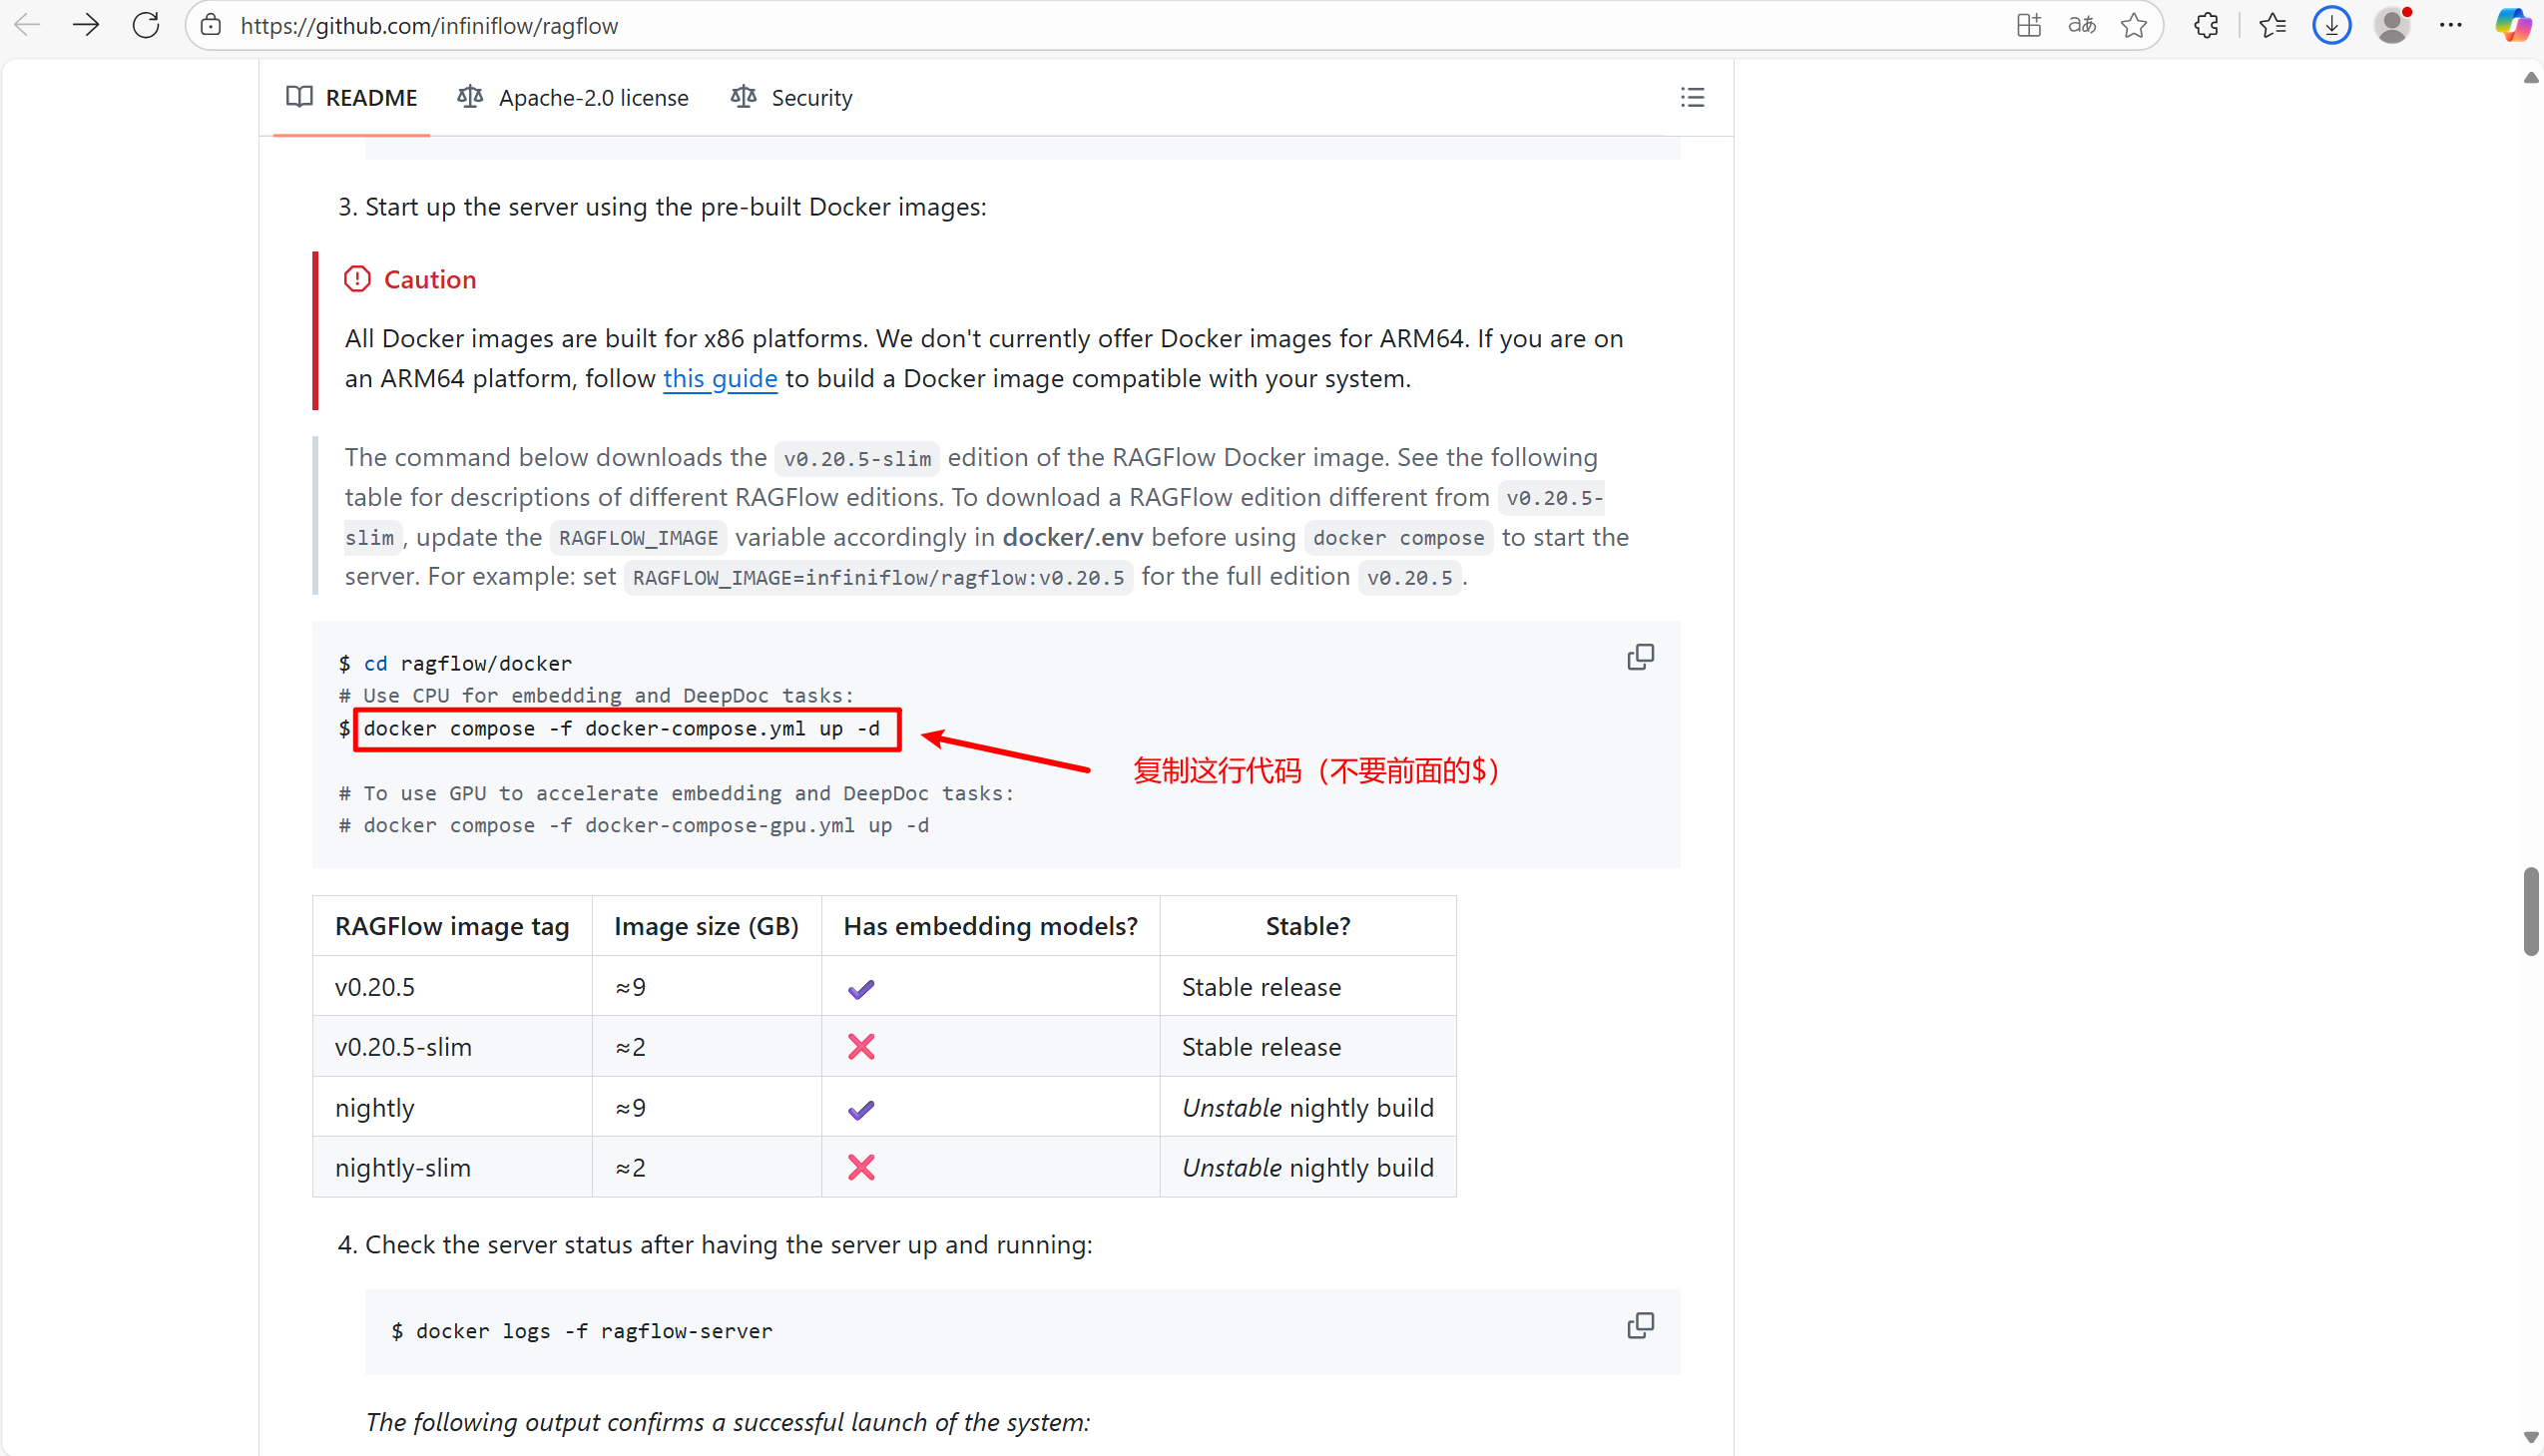Click the page vertical scrollbar thumb

[x=2530, y=911]
